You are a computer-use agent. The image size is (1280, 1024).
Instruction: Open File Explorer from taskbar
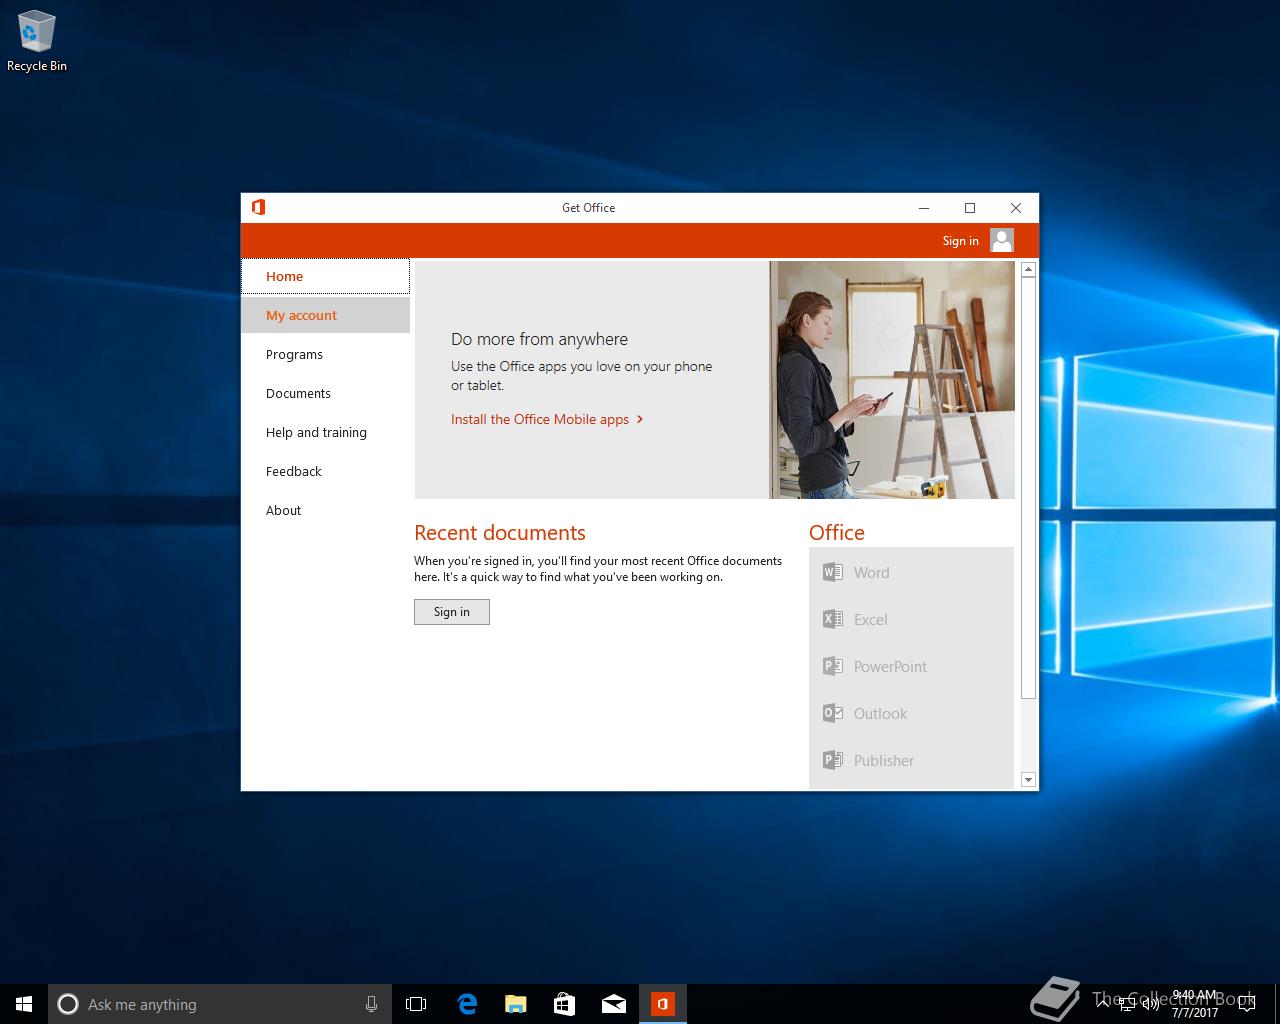[x=515, y=1004]
